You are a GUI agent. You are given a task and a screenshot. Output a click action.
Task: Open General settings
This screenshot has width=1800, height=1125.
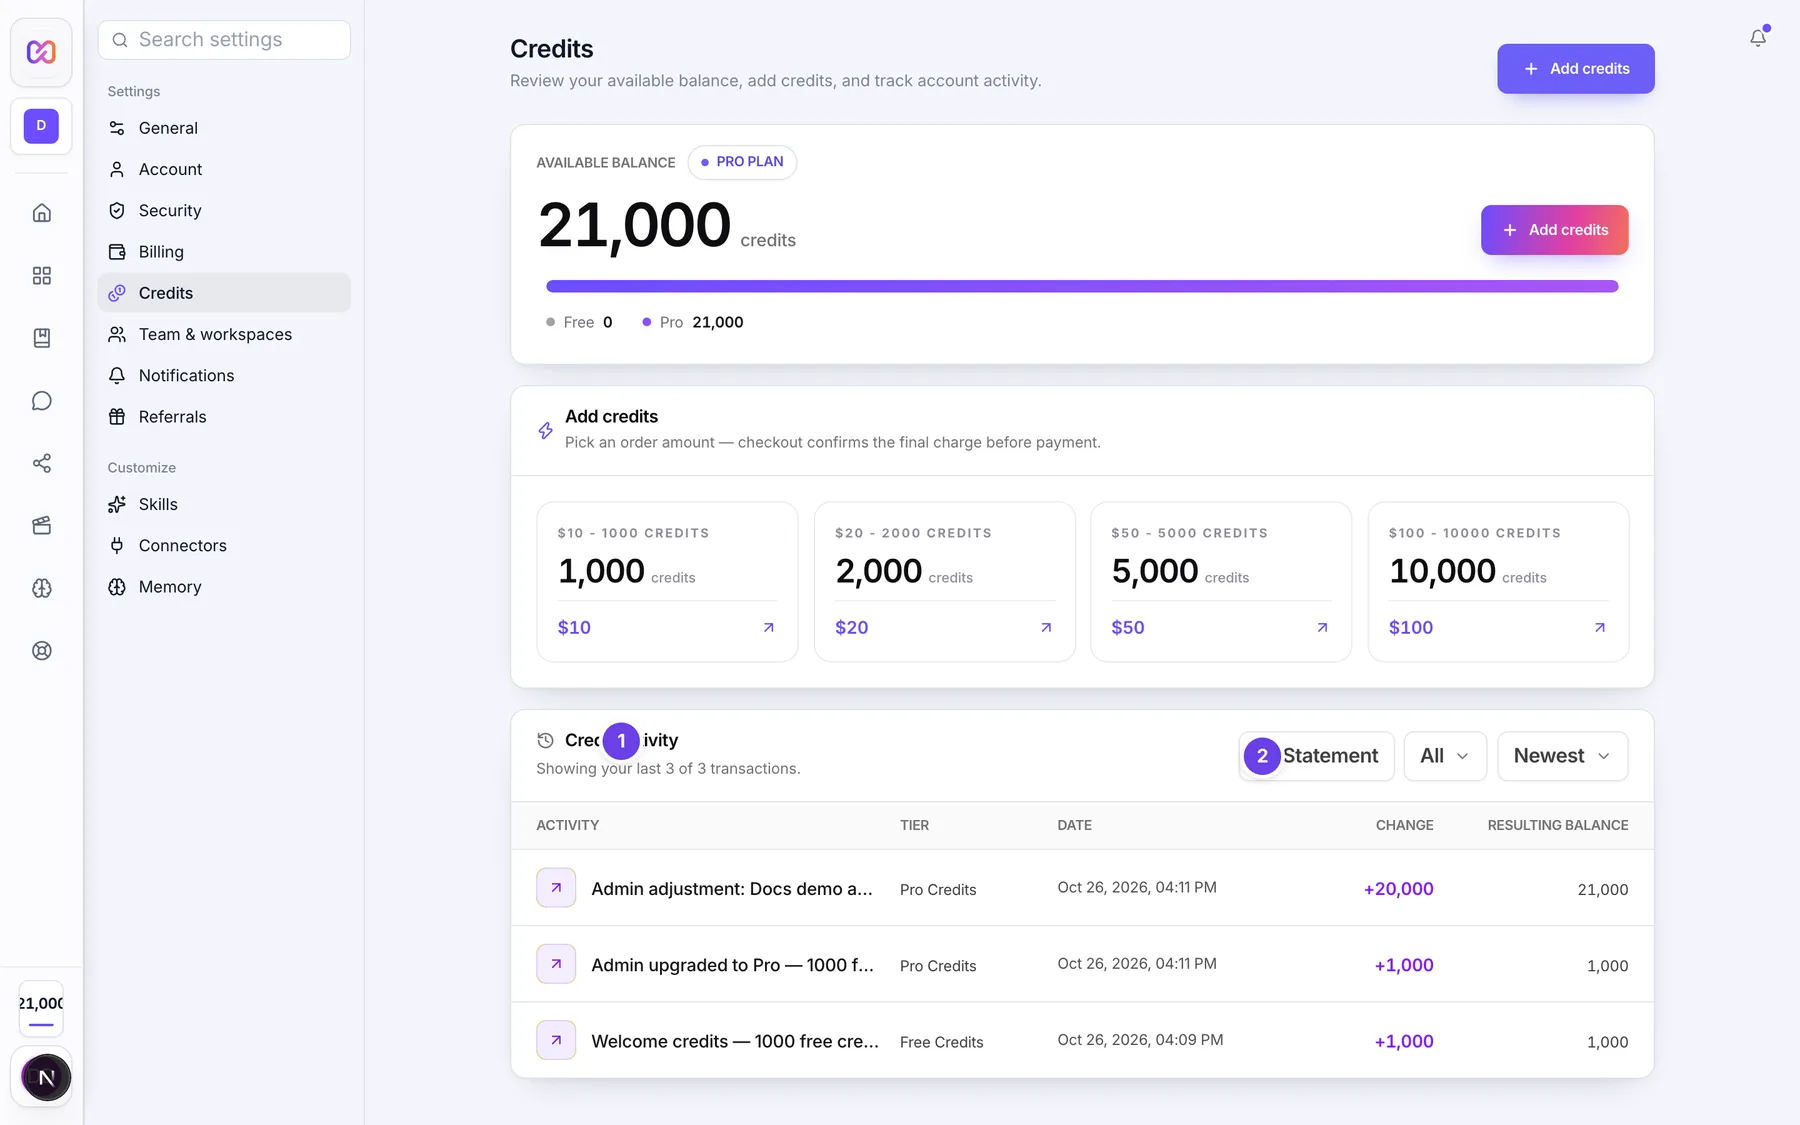tap(224, 128)
